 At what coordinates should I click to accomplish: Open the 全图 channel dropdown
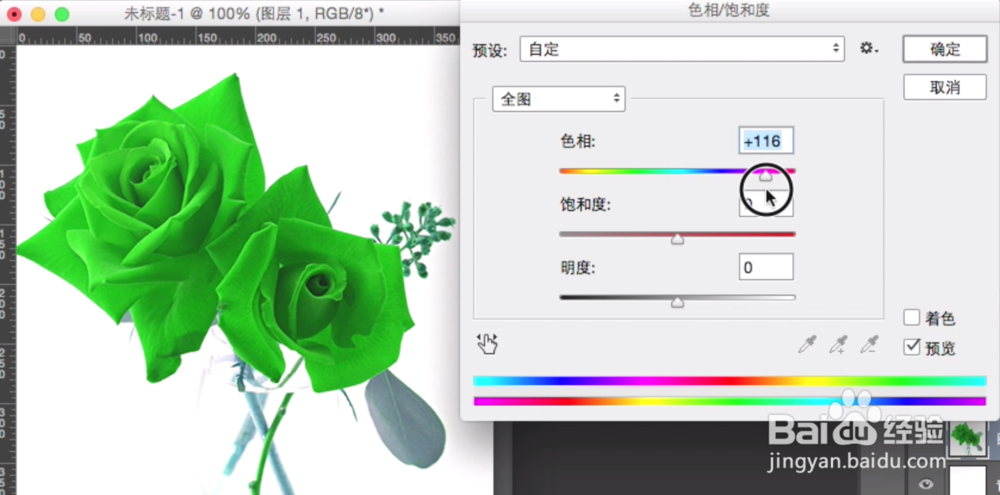pos(559,99)
